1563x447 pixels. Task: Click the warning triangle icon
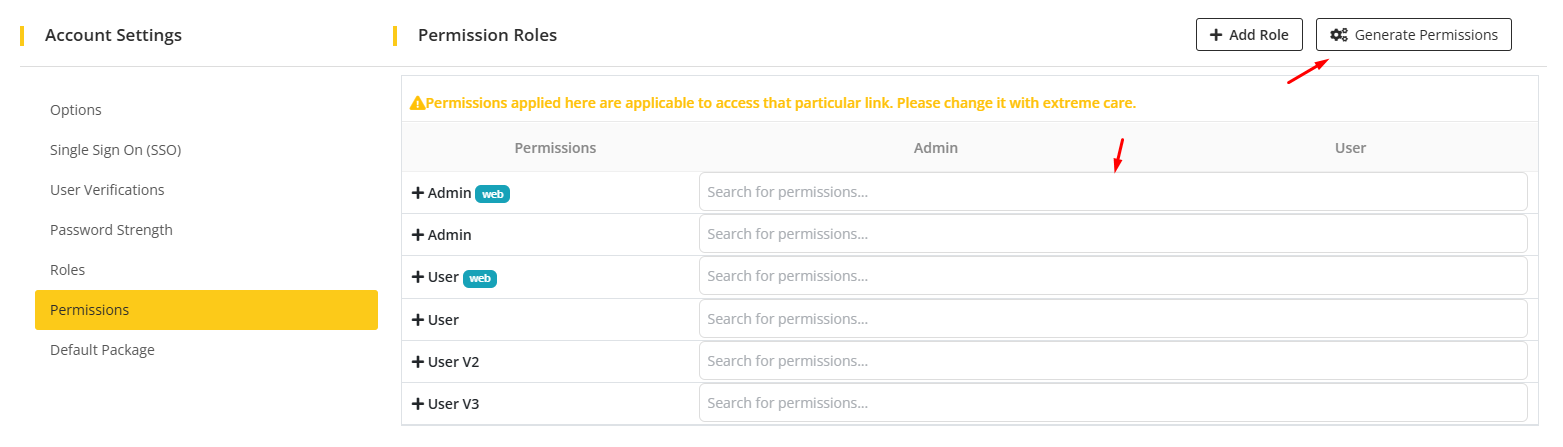tap(417, 103)
